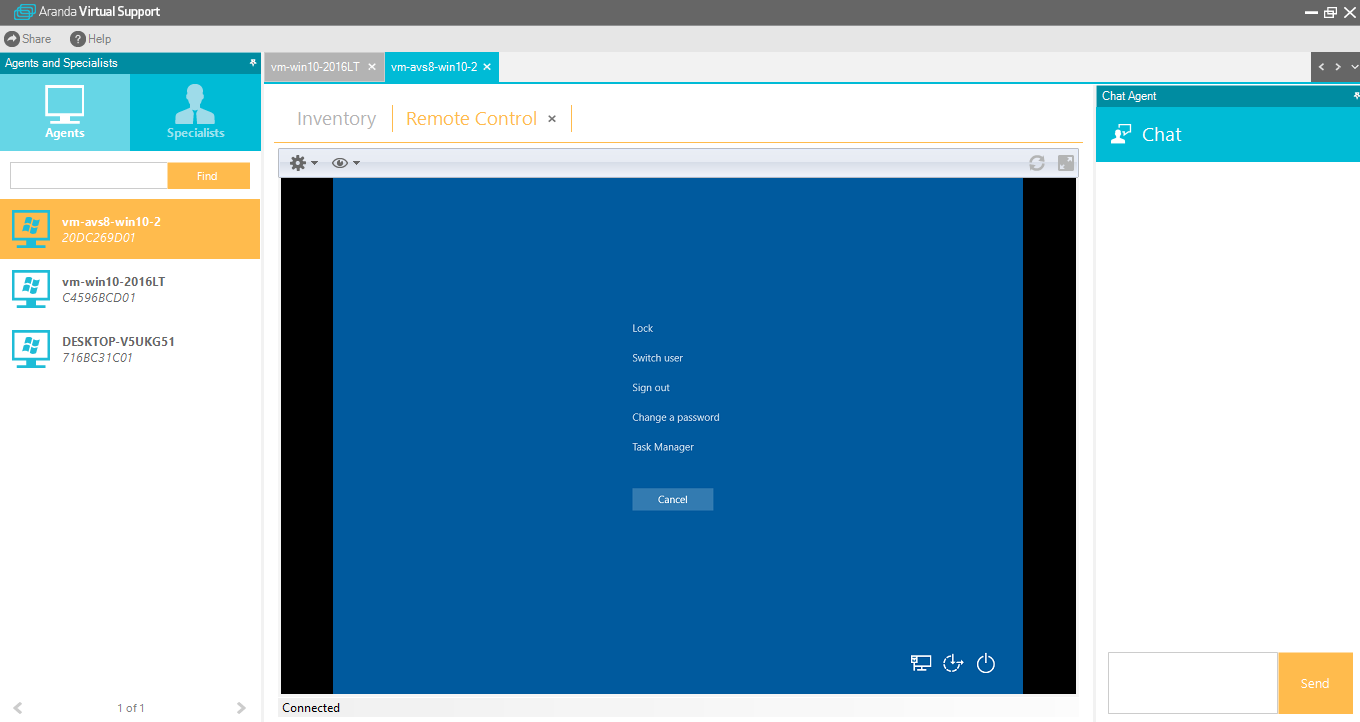The width and height of the screenshot is (1360, 722).
Task: Go to previous agents page
Action: 18,708
